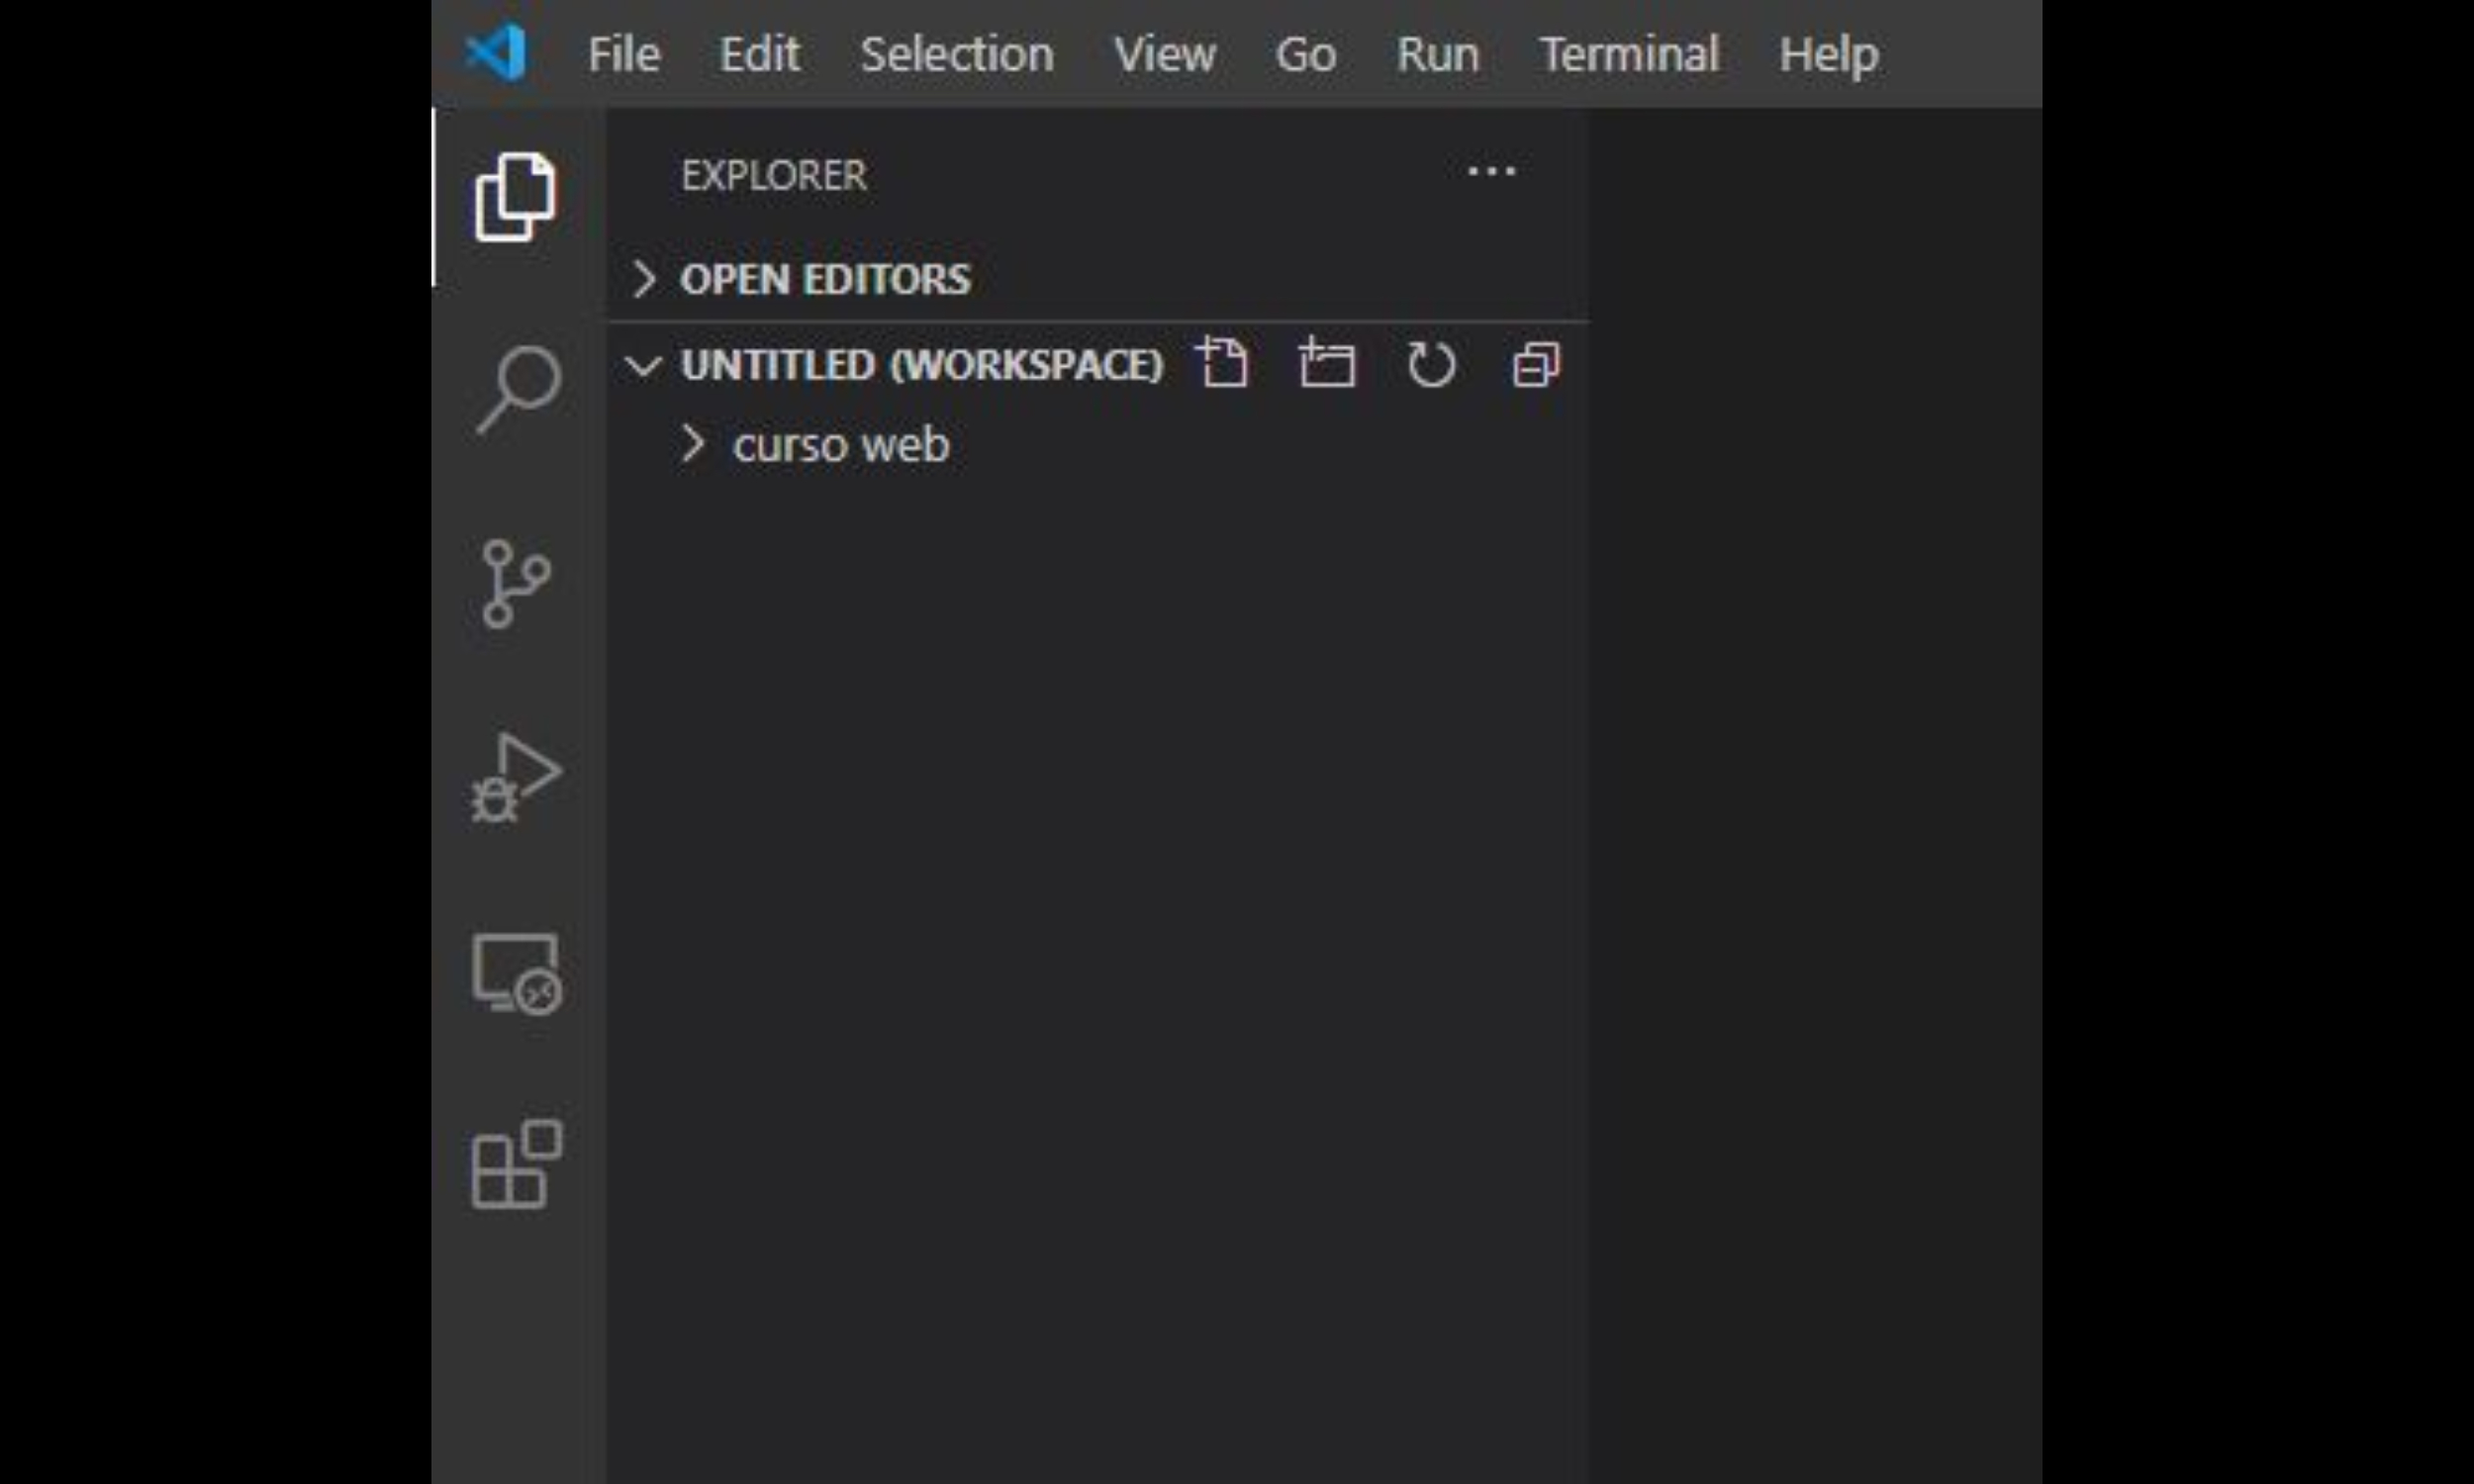Collapse all folders in Explorer

[x=1536, y=364]
